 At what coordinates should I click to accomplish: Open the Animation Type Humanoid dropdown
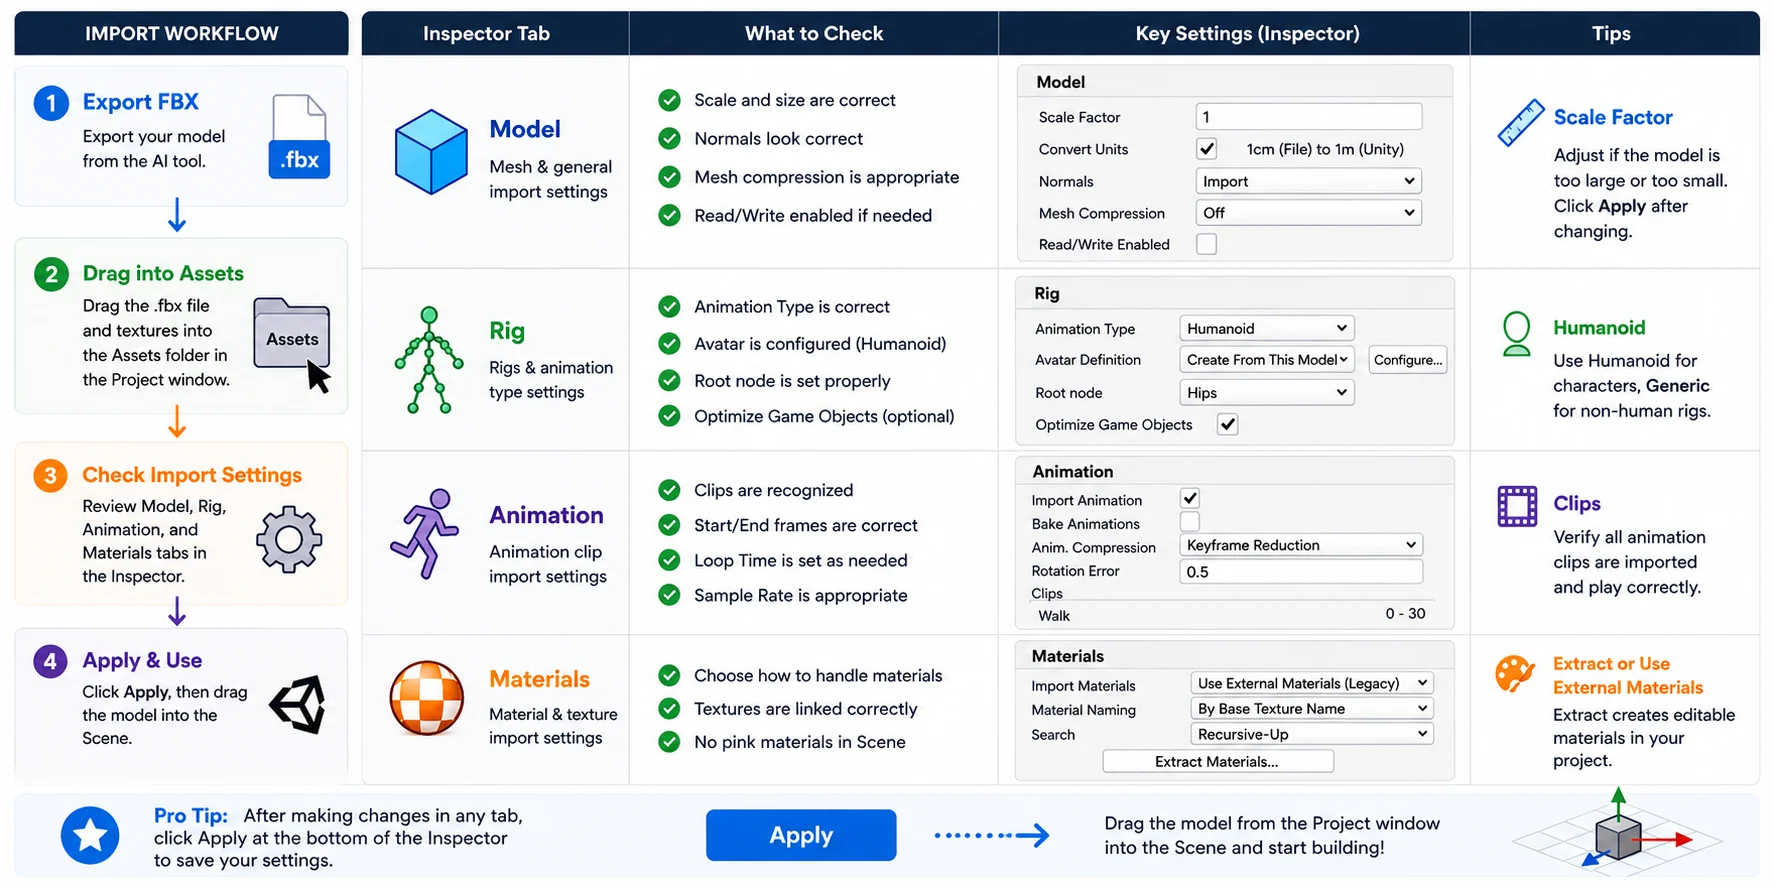click(1267, 328)
